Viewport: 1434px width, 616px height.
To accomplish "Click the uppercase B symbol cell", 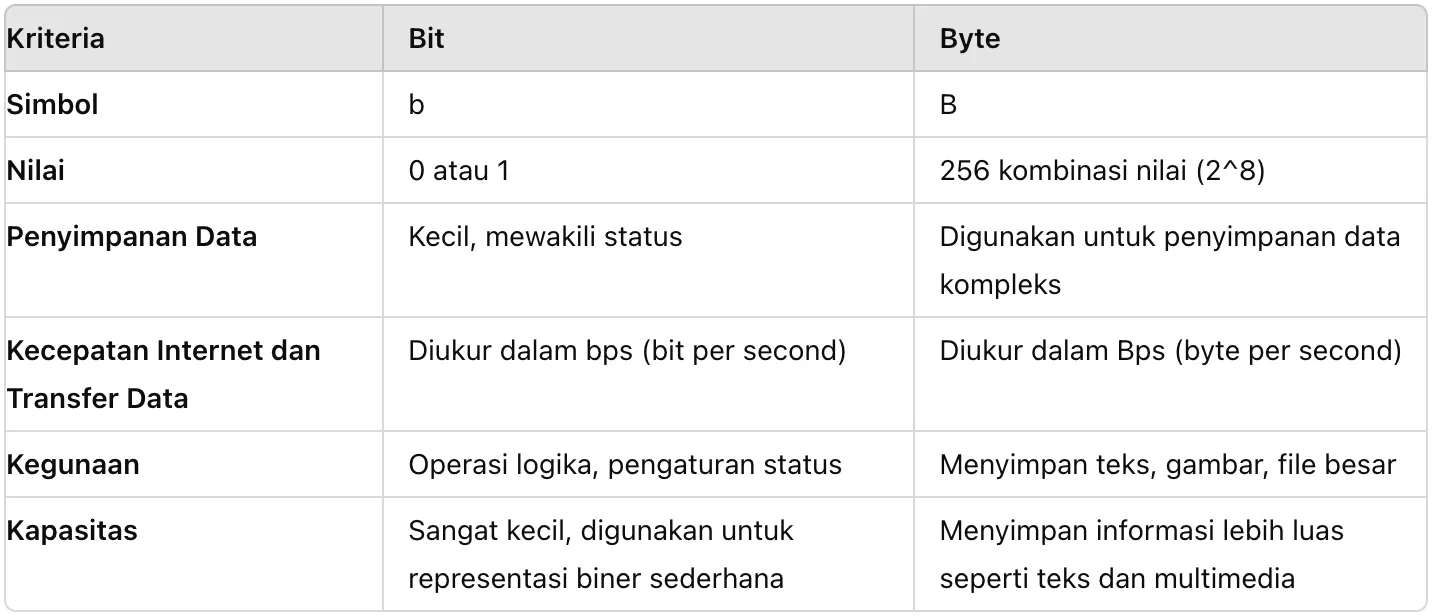I will [x=949, y=104].
